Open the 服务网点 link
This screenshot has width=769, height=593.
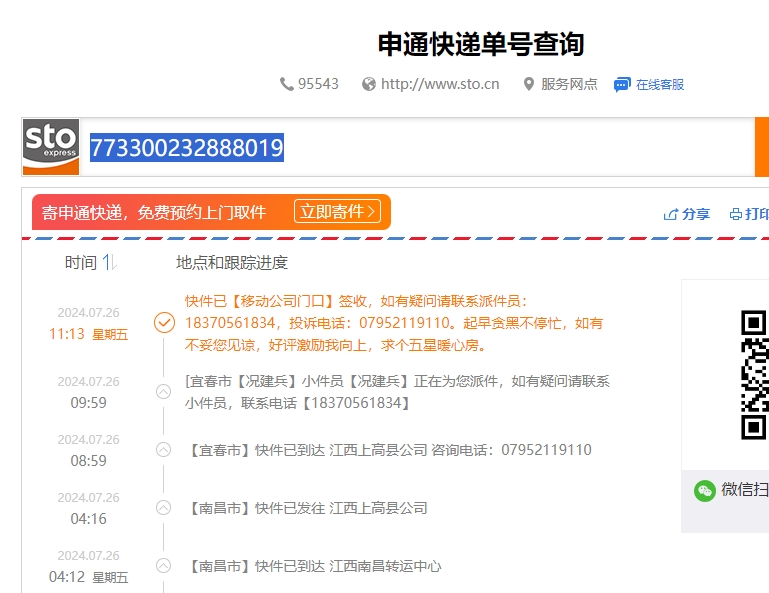[569, 84]
